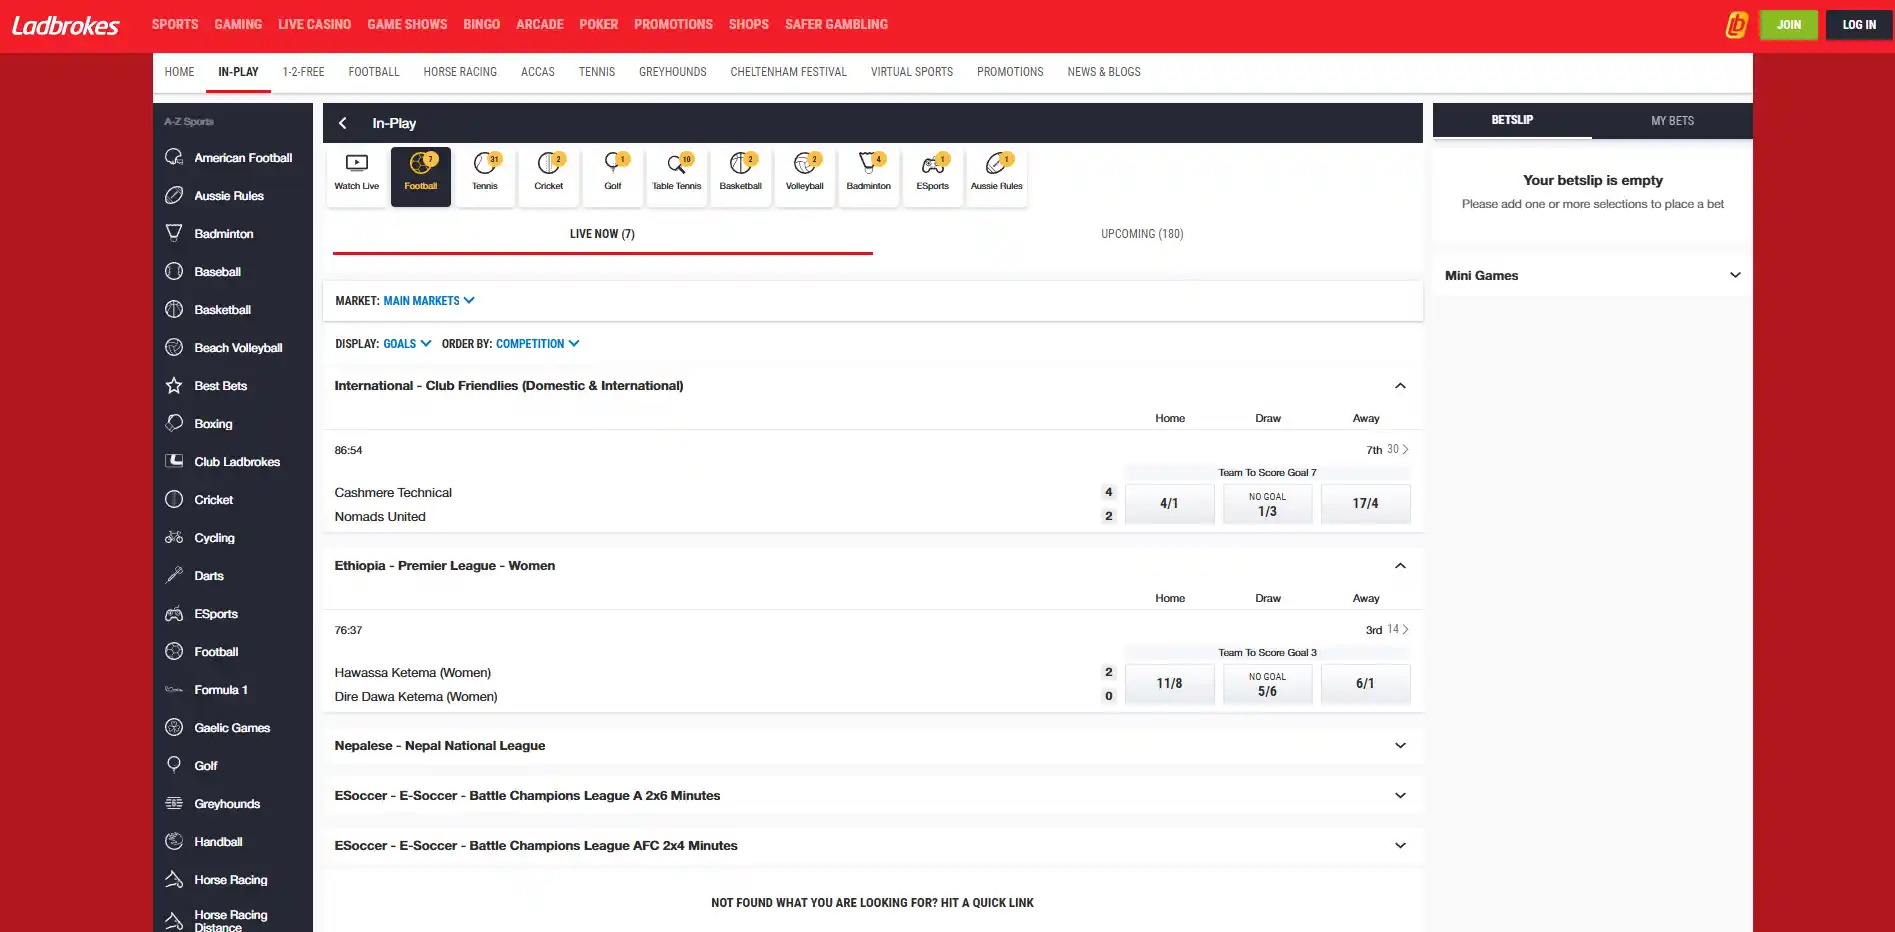Screen dimensions: 1895x932
Task: Open the Watch Live sport icon
Action: 357,177
